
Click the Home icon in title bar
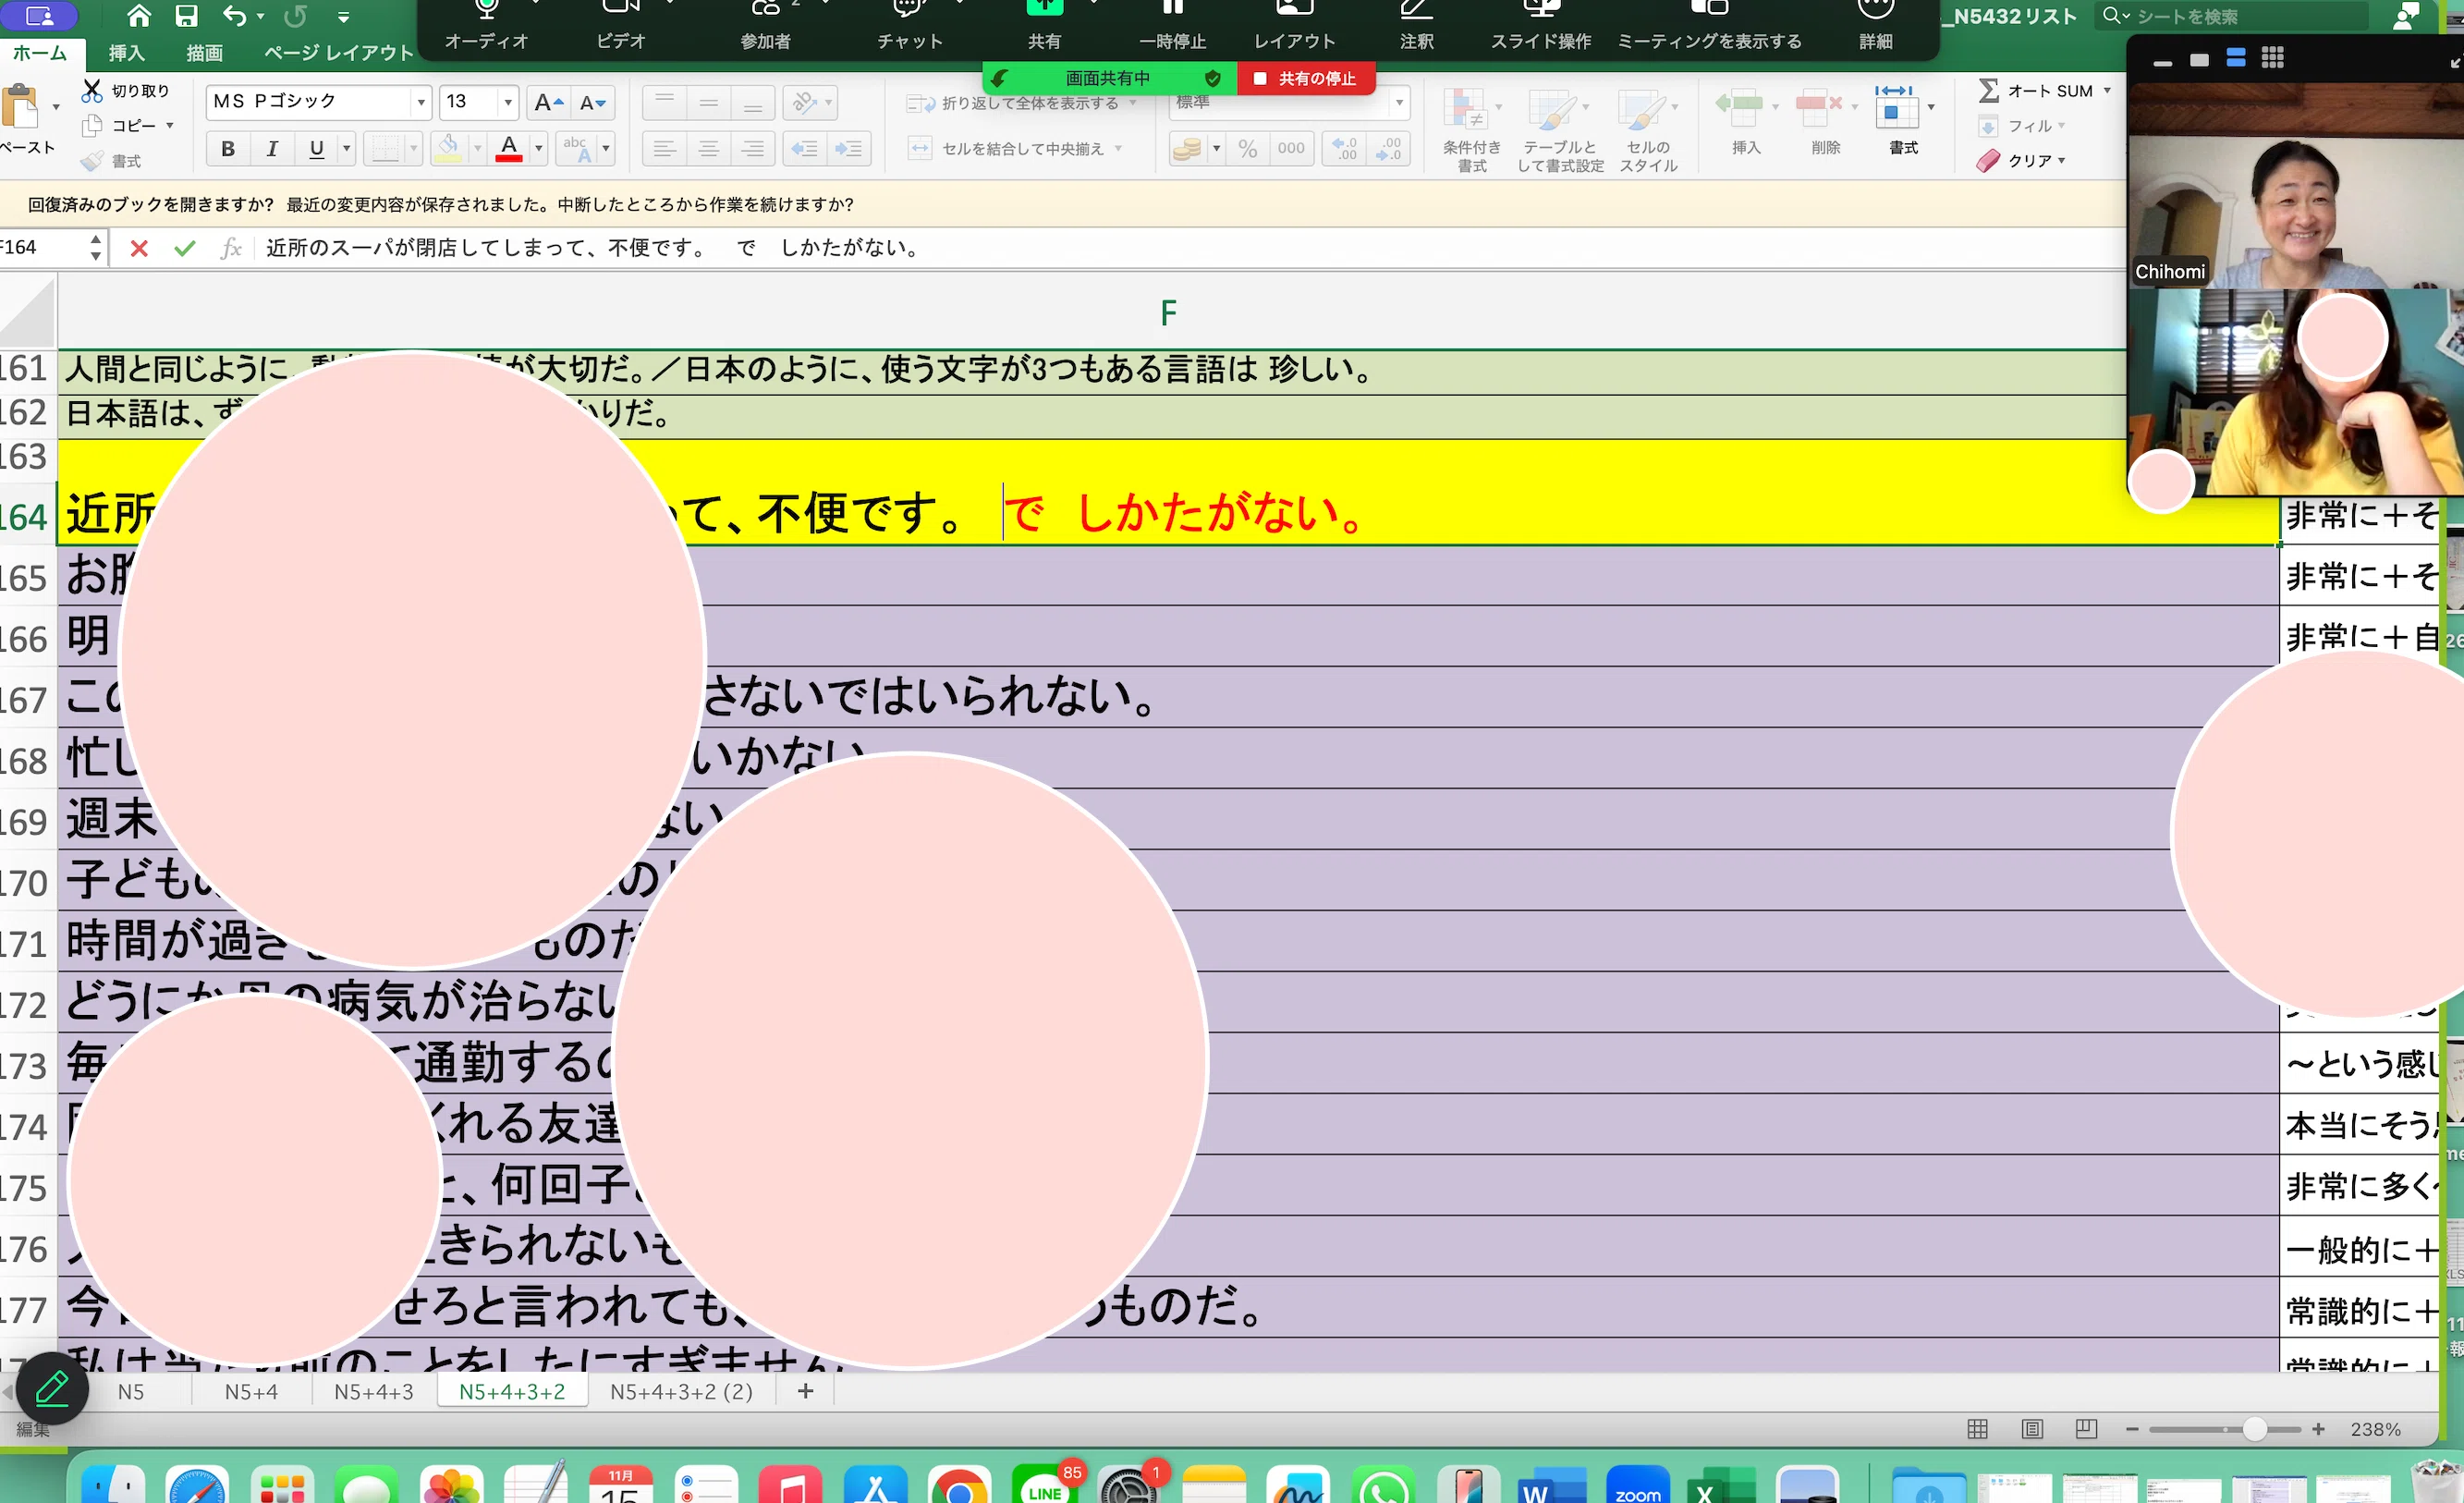139,15
